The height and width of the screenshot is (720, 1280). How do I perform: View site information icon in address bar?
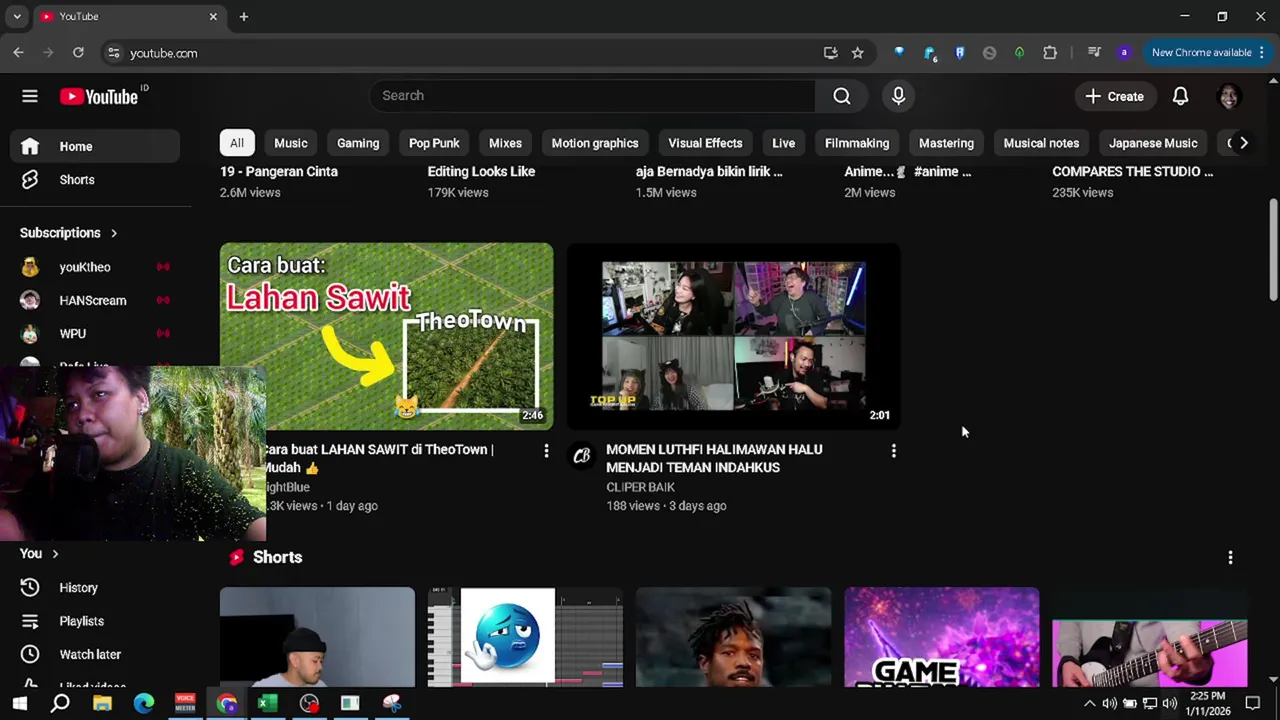113,53
